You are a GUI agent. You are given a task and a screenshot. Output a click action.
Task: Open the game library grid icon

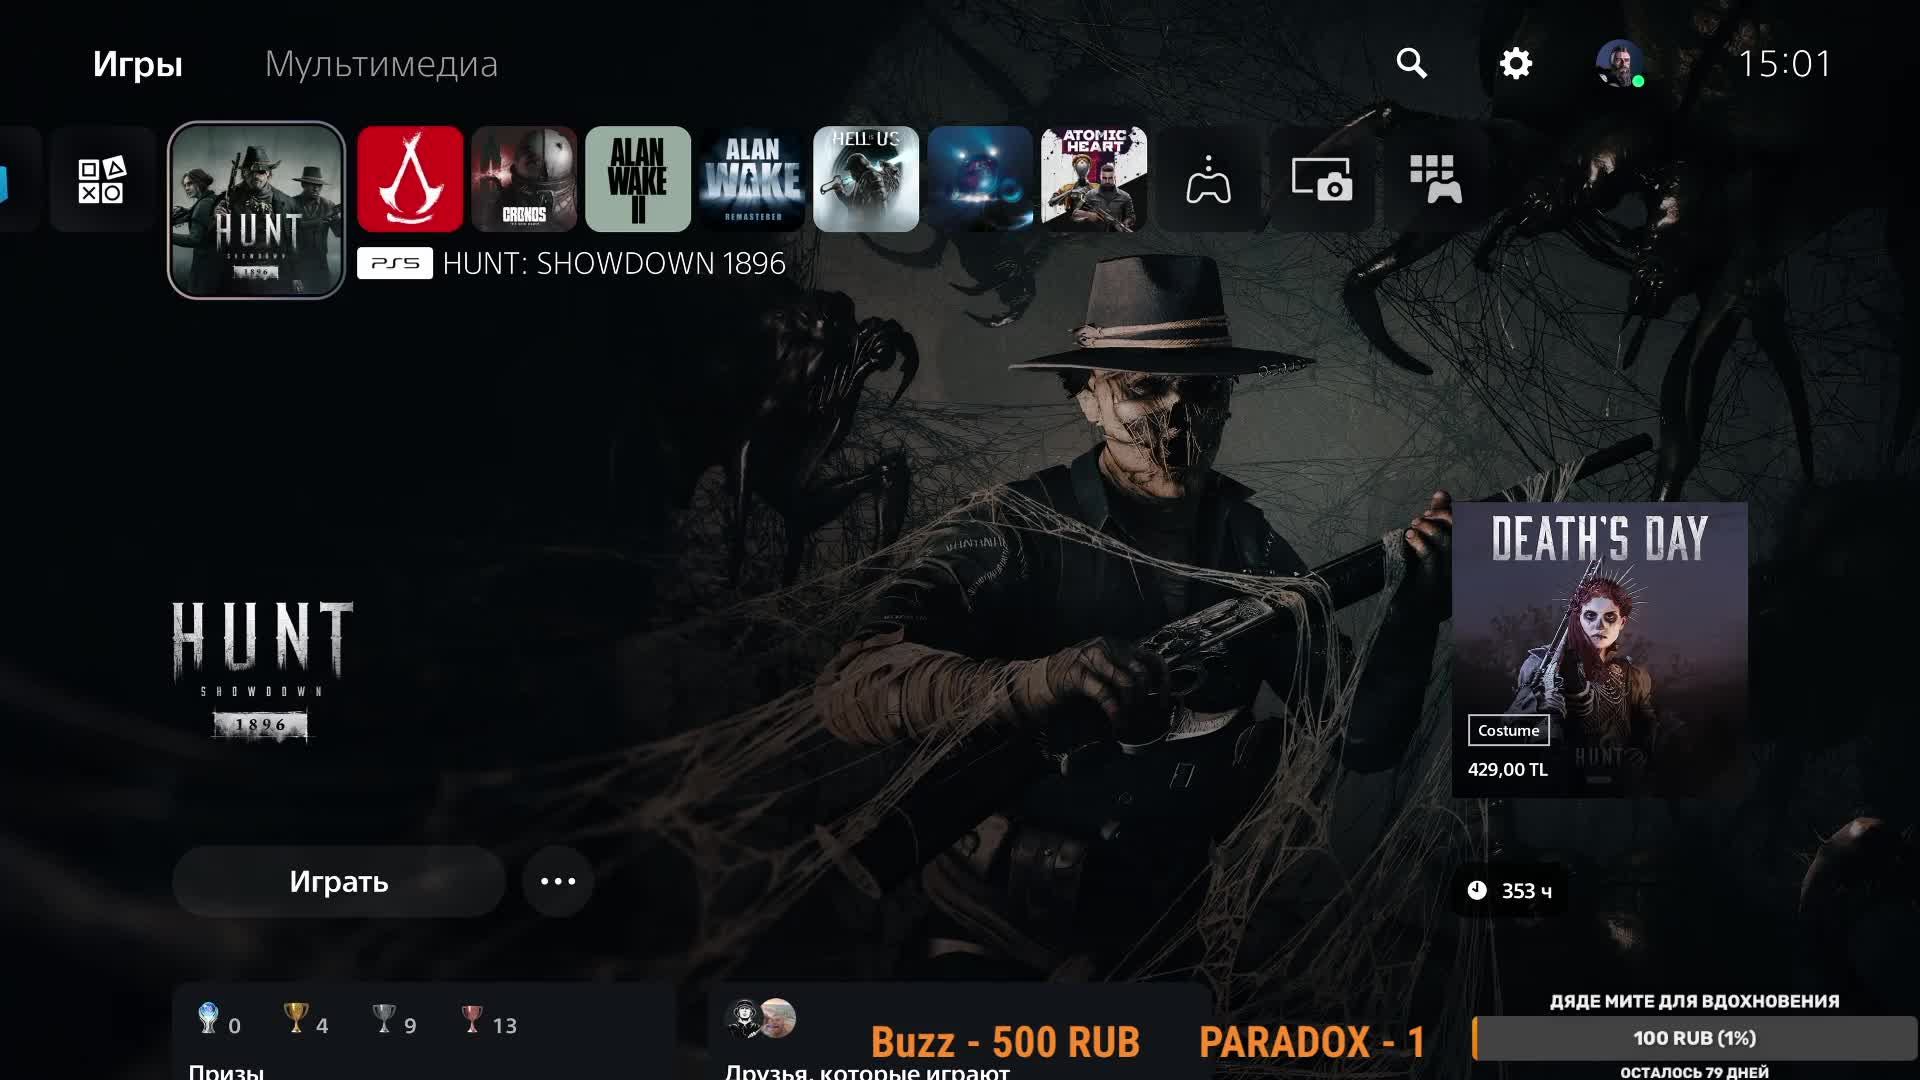pyautogui.click(x=1436, y=181)
